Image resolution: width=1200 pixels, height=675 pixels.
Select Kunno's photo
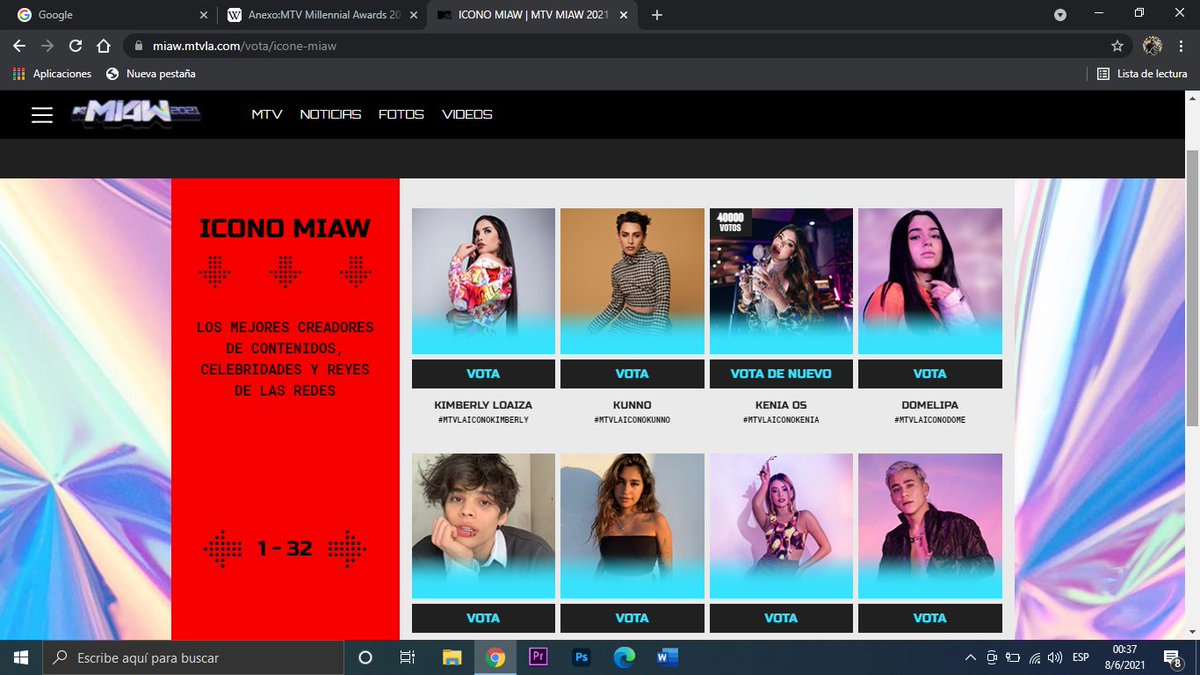(632, 280)
